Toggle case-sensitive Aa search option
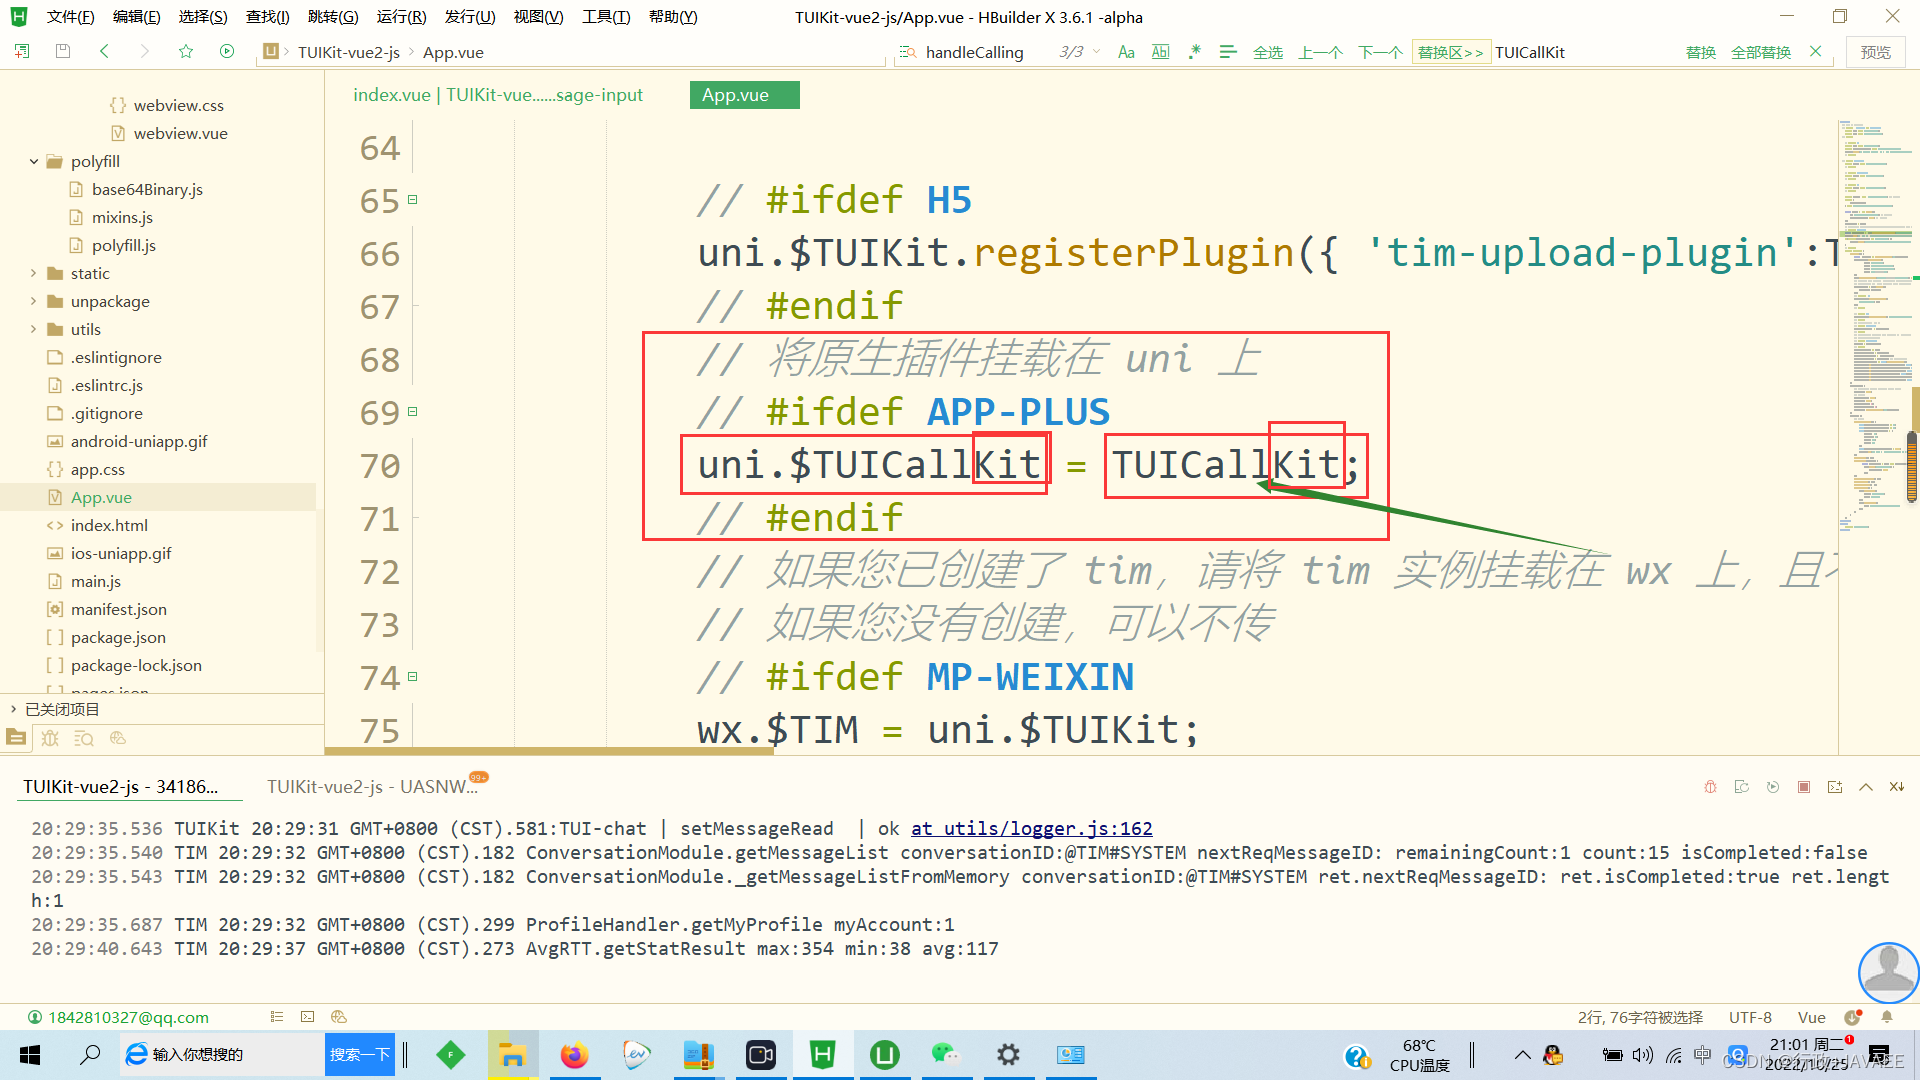Viewport: 1920px width, 1080px height. click(1126, 52)
